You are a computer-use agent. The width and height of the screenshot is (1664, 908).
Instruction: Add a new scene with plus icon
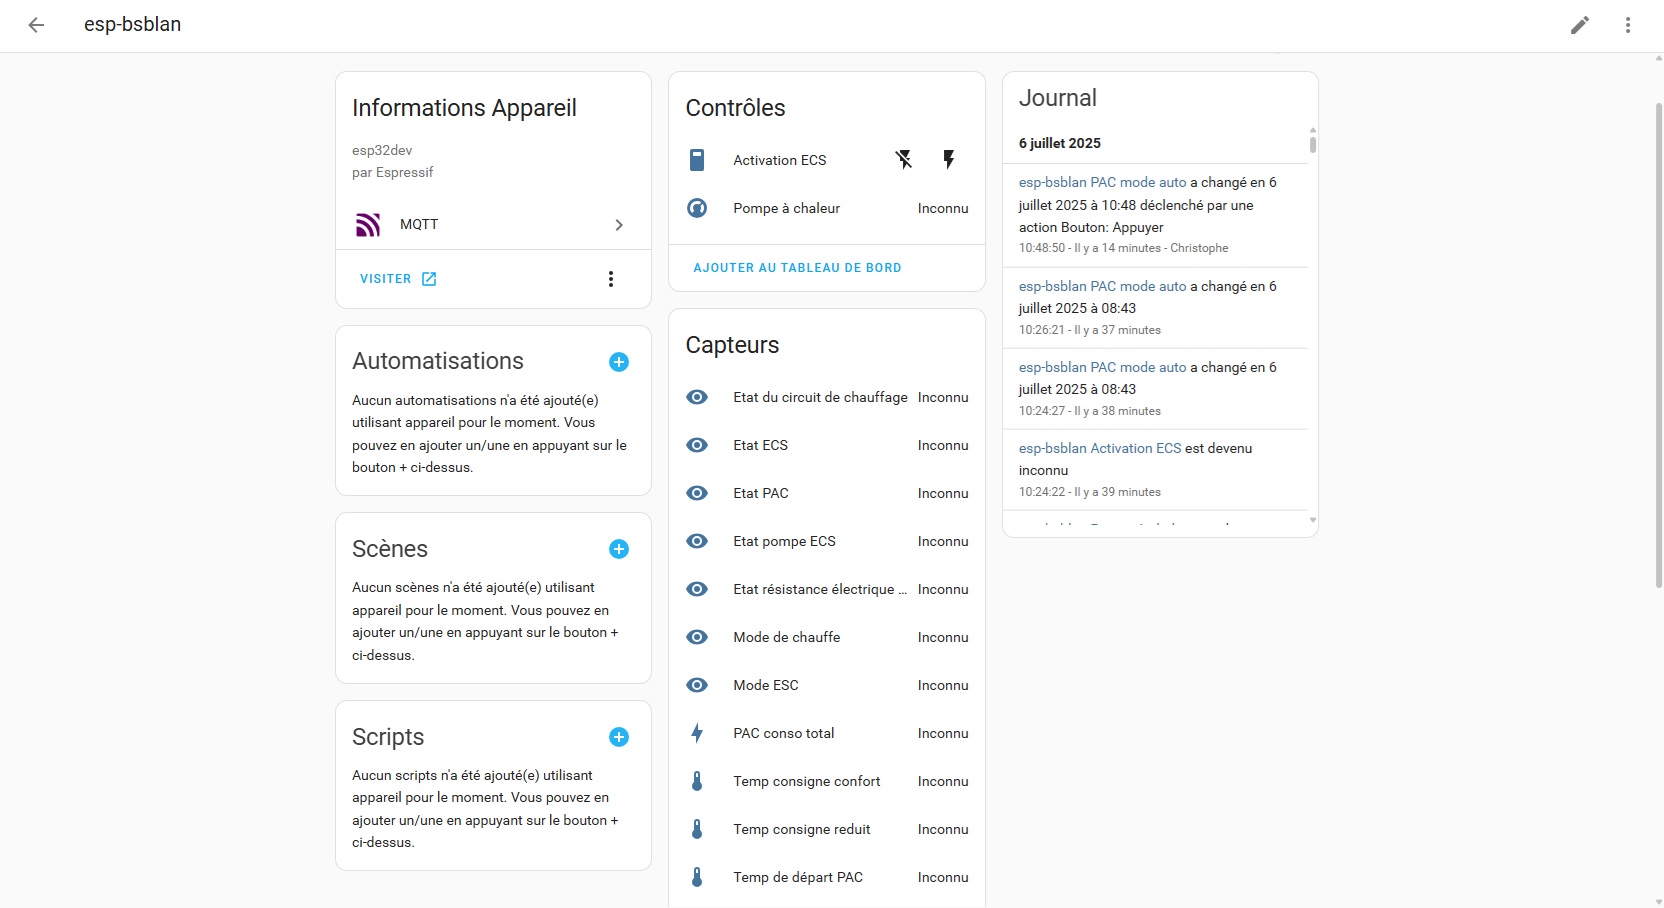tap(619, 549)
